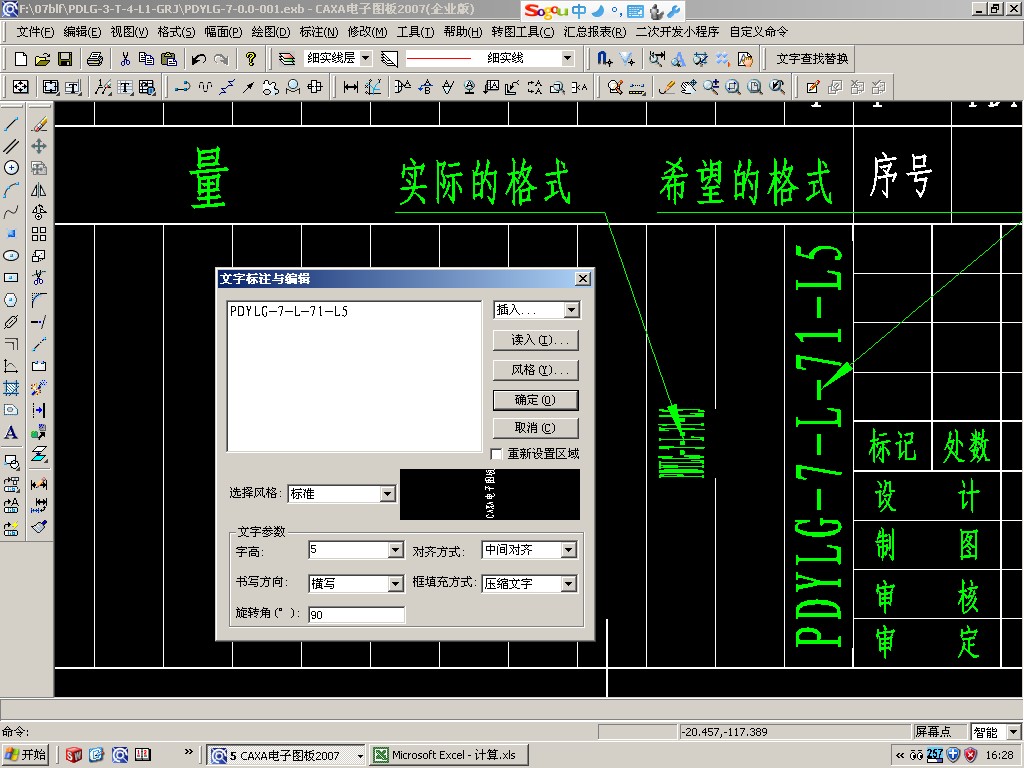Open the 文件(F) menu

[35, 32]
